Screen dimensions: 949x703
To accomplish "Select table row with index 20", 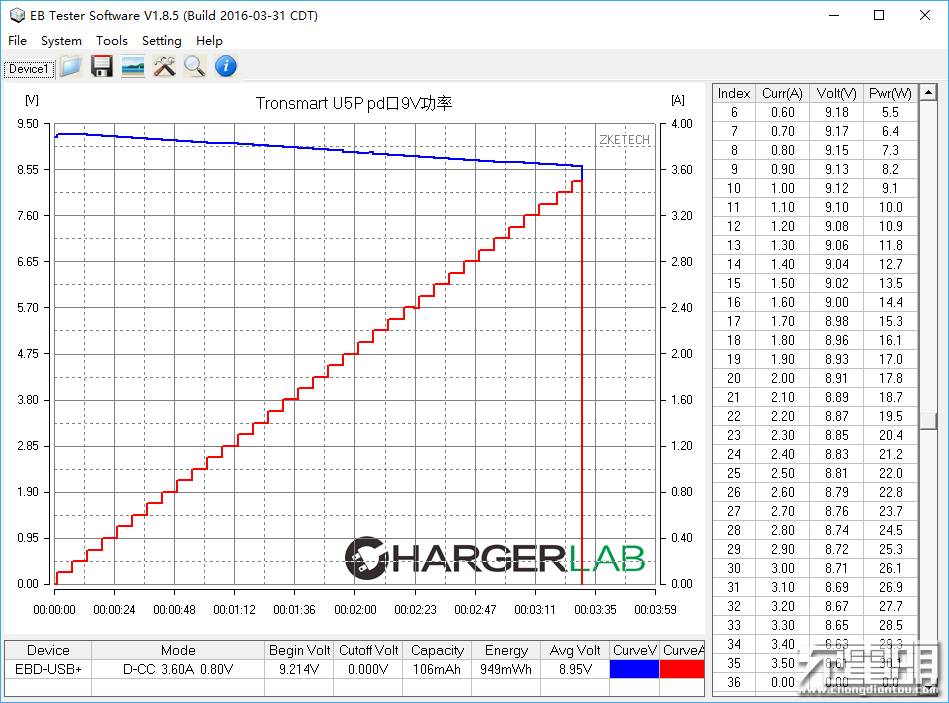I will pyautogui.click(x=815, y=378).
